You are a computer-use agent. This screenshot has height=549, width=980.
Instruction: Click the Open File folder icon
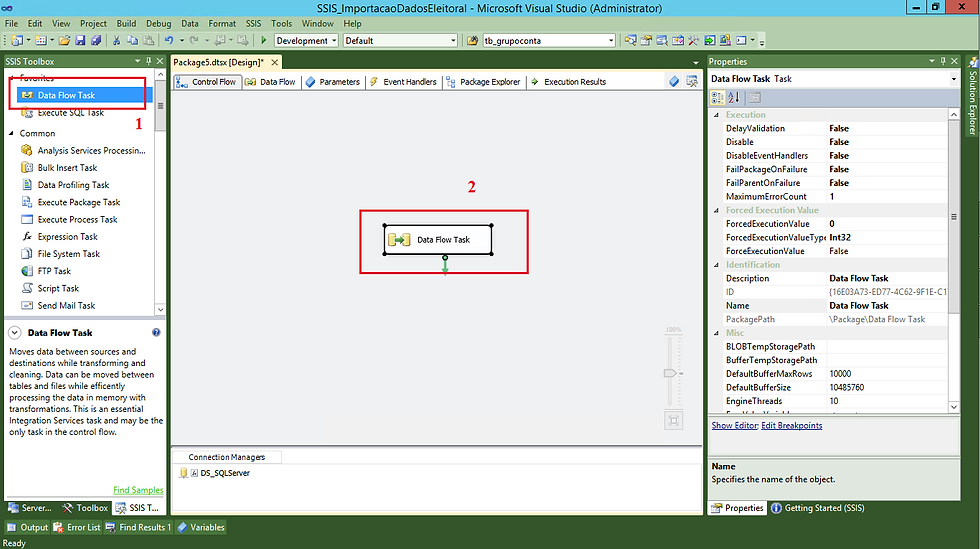pyautogui.click(x=64, y=41)
